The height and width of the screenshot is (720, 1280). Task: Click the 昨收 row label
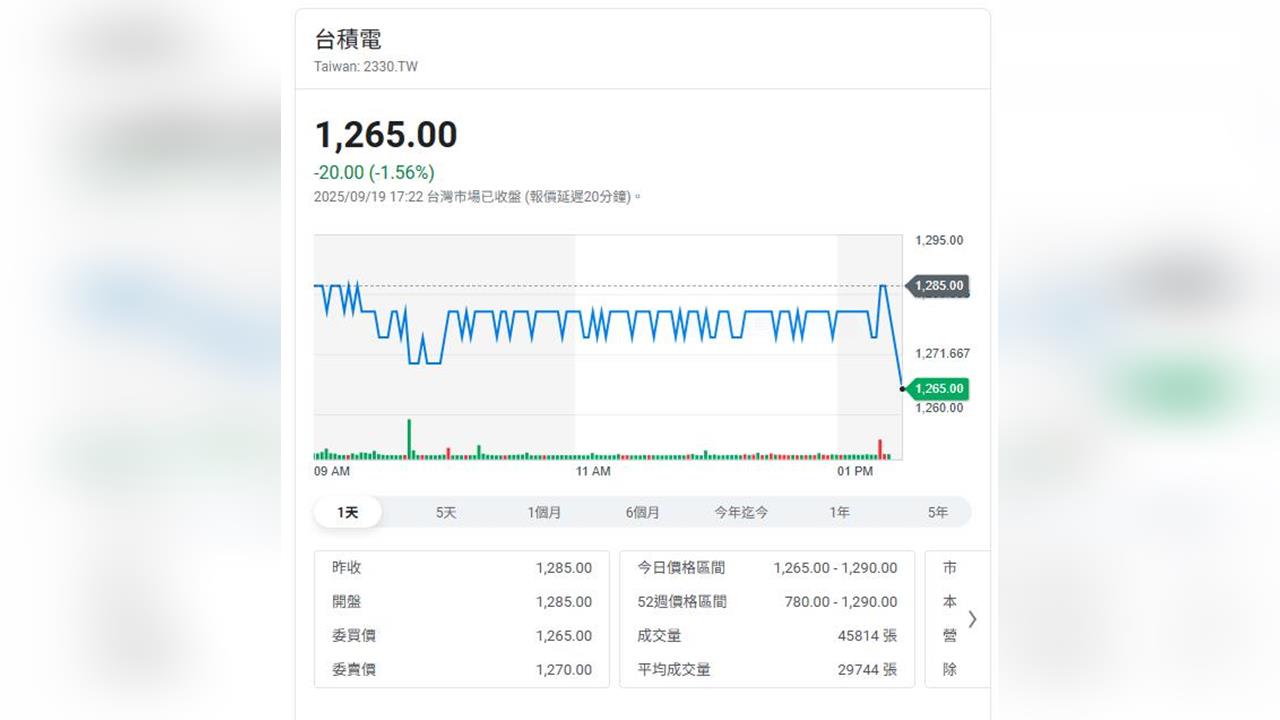pos(347,568)
